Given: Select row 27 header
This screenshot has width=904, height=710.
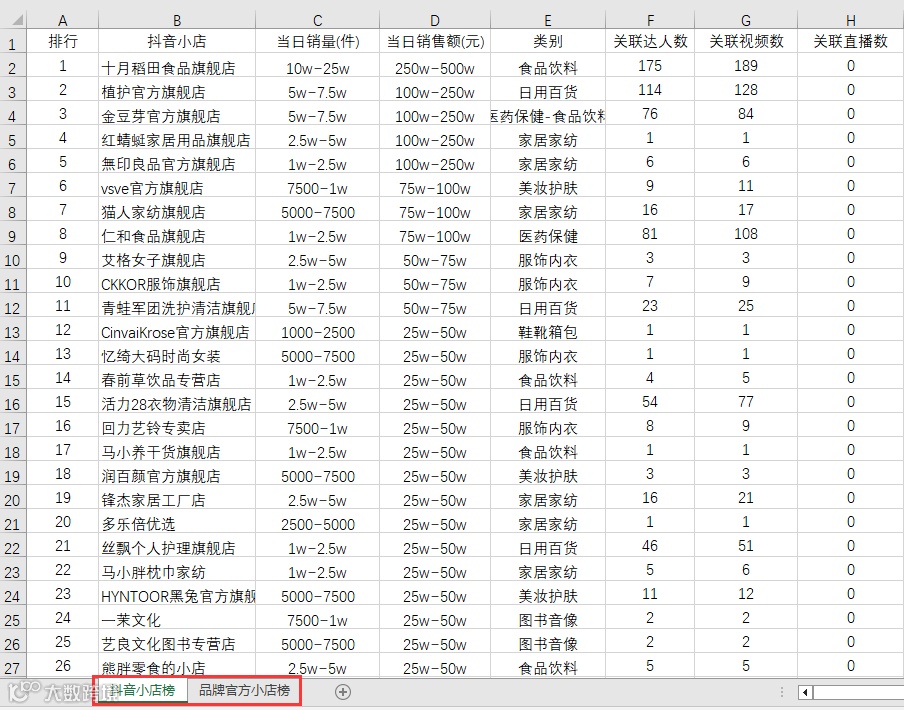Looking at the screenshot, I should pos(13,666).
